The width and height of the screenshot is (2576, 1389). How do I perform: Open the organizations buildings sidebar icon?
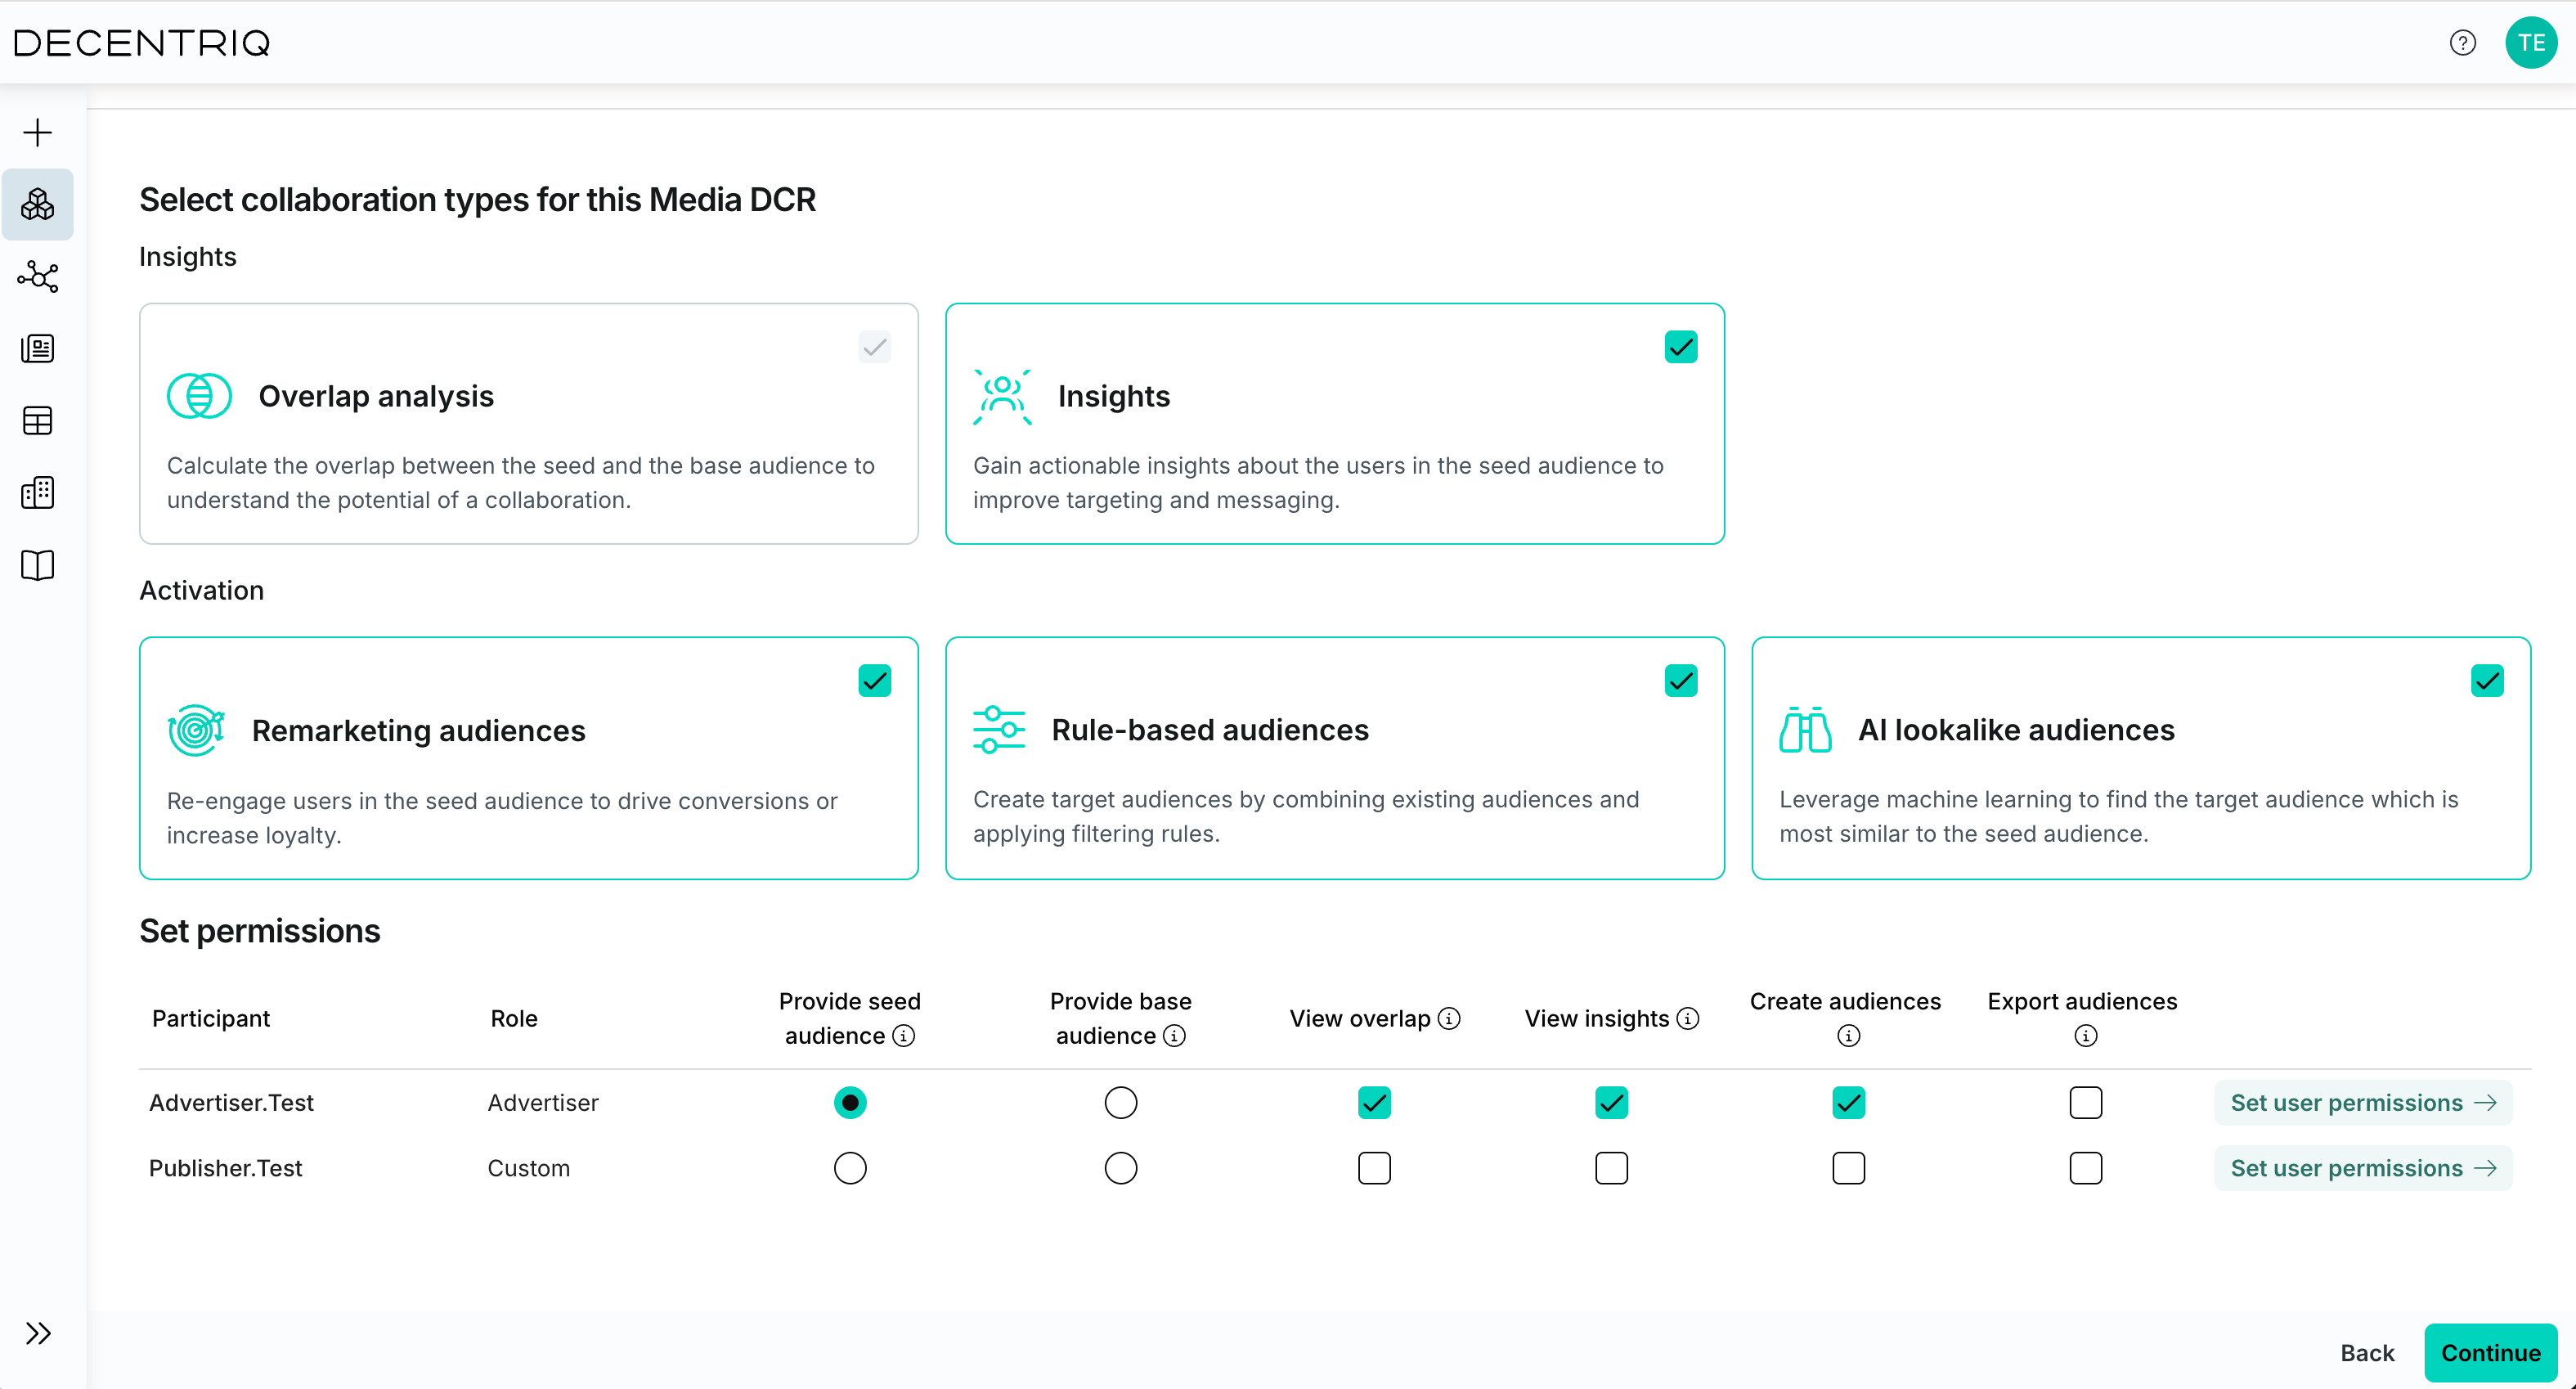pos(37,492)
